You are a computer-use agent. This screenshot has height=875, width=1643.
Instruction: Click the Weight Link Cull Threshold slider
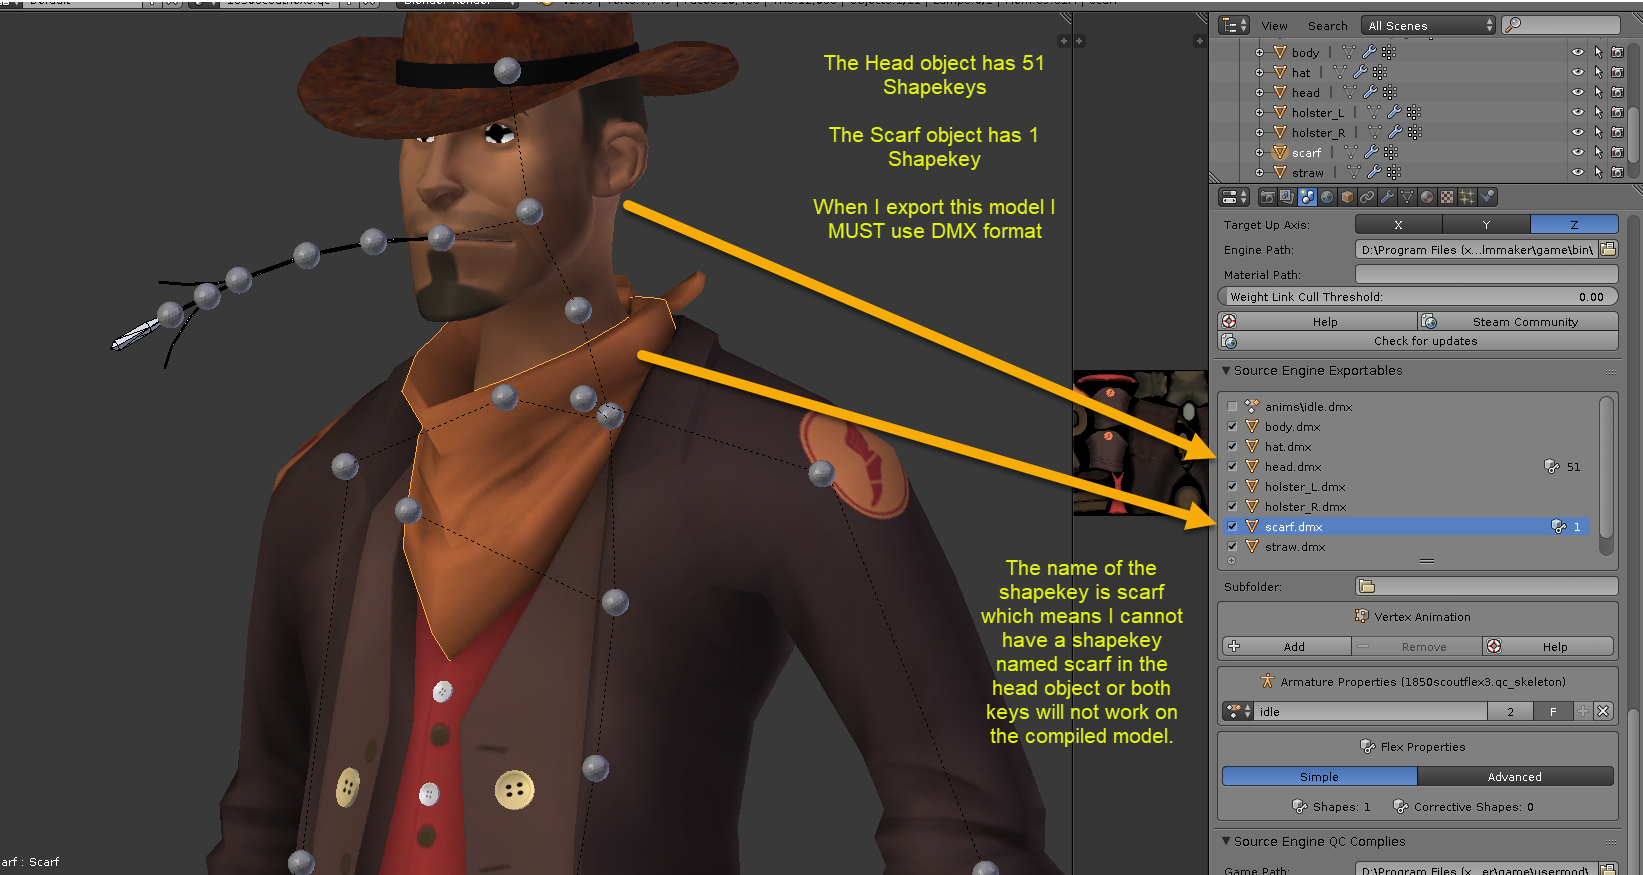pos(1417,297)
